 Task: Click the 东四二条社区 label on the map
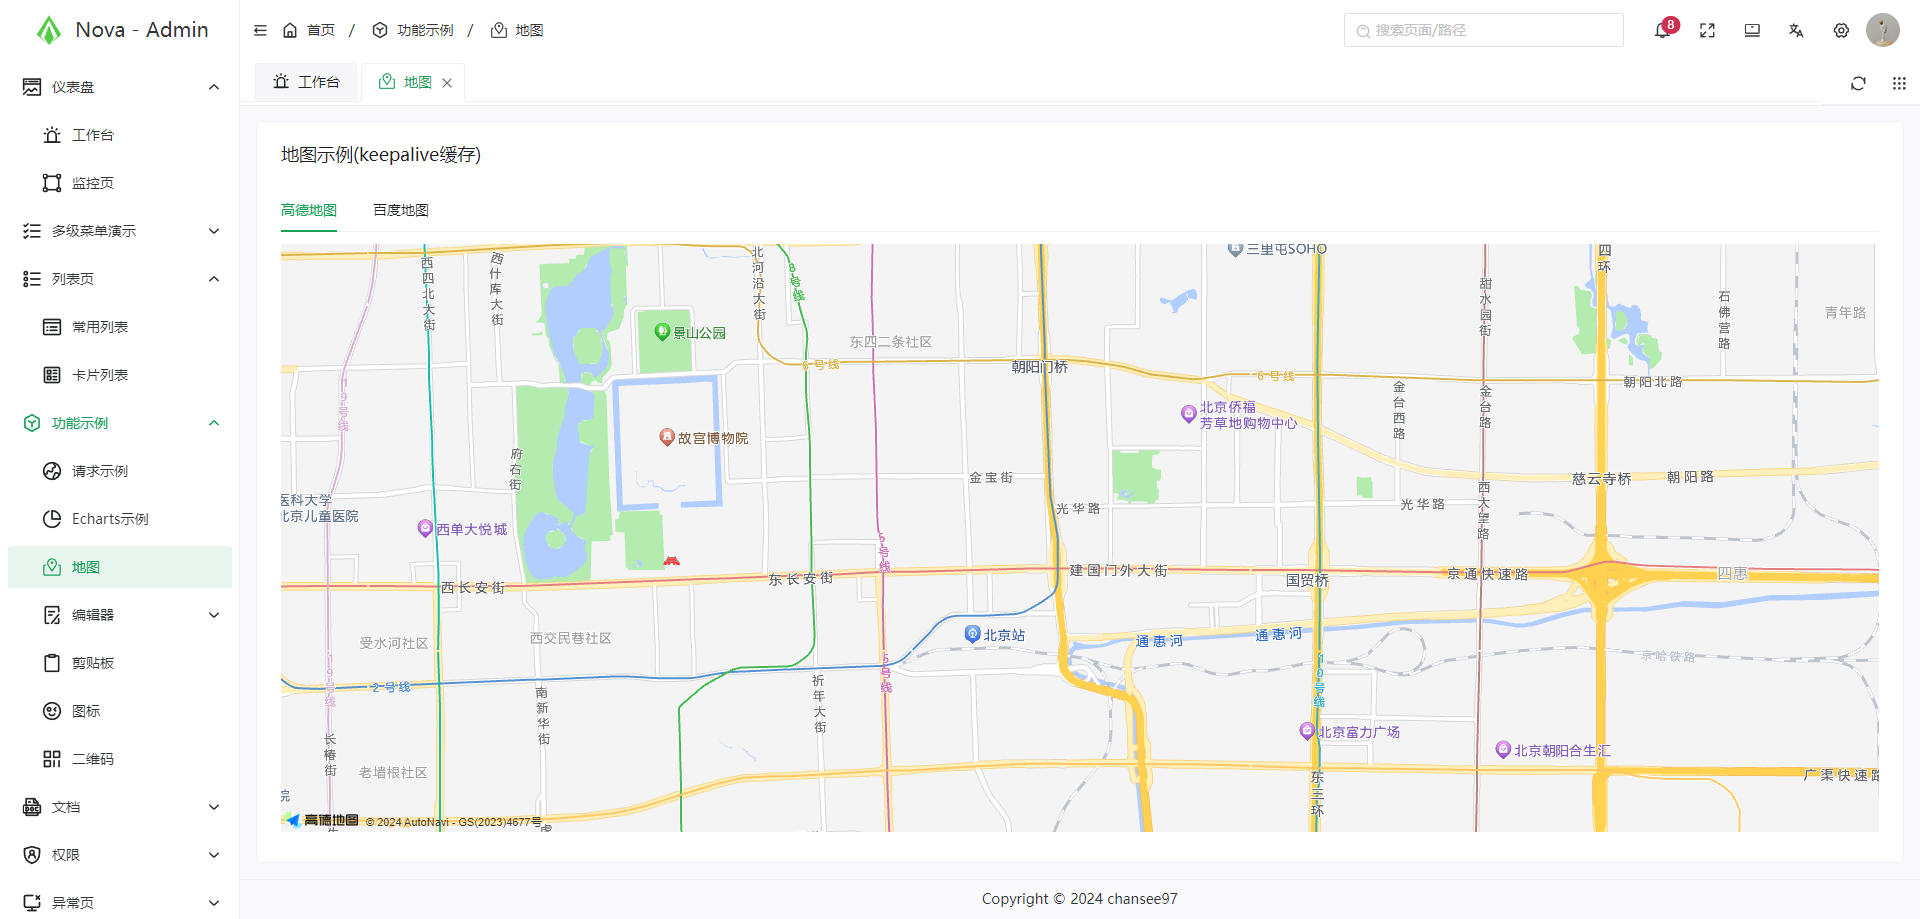pos(891,342)
